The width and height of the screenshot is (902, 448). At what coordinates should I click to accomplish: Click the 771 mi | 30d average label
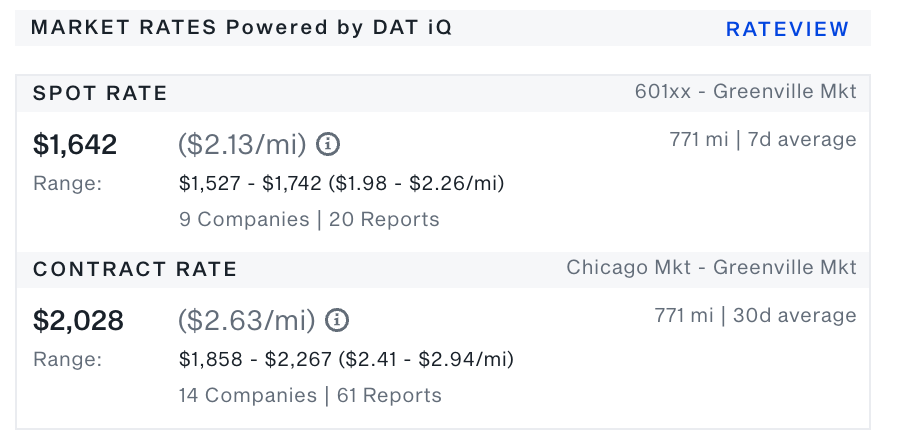(x=755, y=316)
